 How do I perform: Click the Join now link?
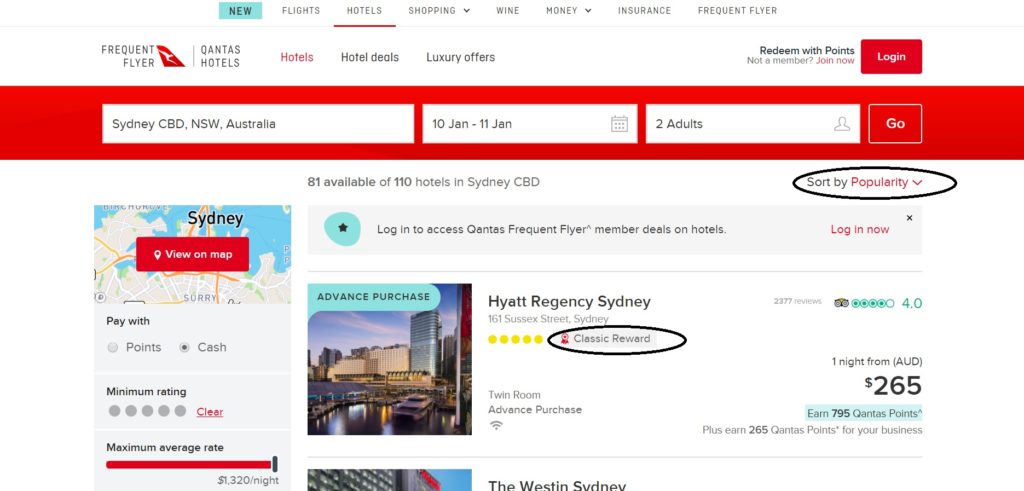pos(835,61)
